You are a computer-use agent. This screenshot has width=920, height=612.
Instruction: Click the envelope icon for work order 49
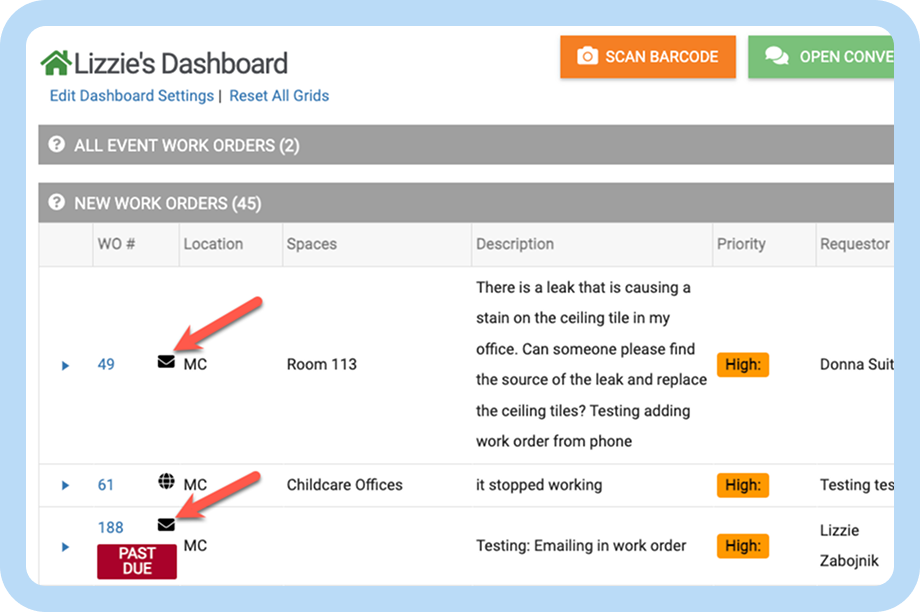tap(166, 362)
